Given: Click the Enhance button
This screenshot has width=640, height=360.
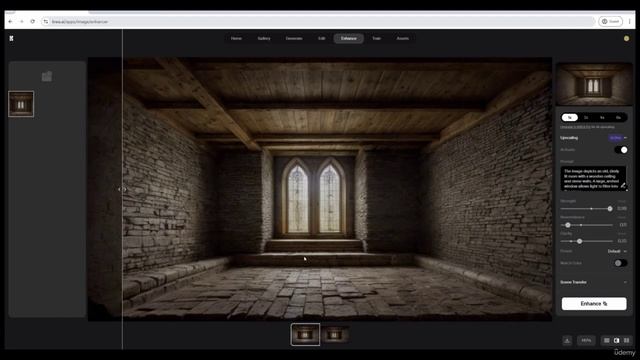Looking at the screenshot, I should (x=594, y=304).
